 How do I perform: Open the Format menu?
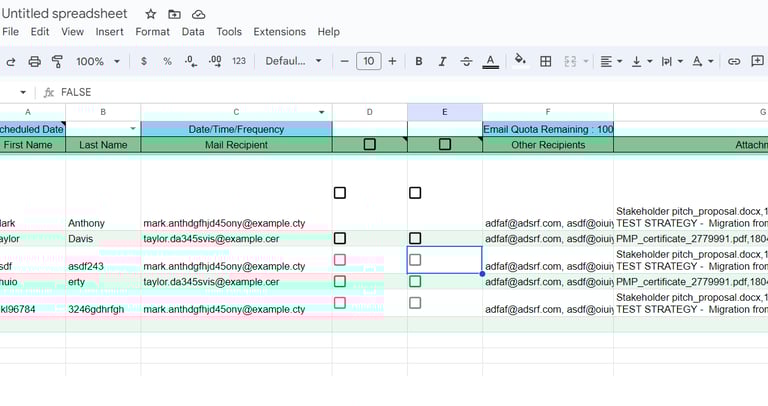(x=152, y=32)
